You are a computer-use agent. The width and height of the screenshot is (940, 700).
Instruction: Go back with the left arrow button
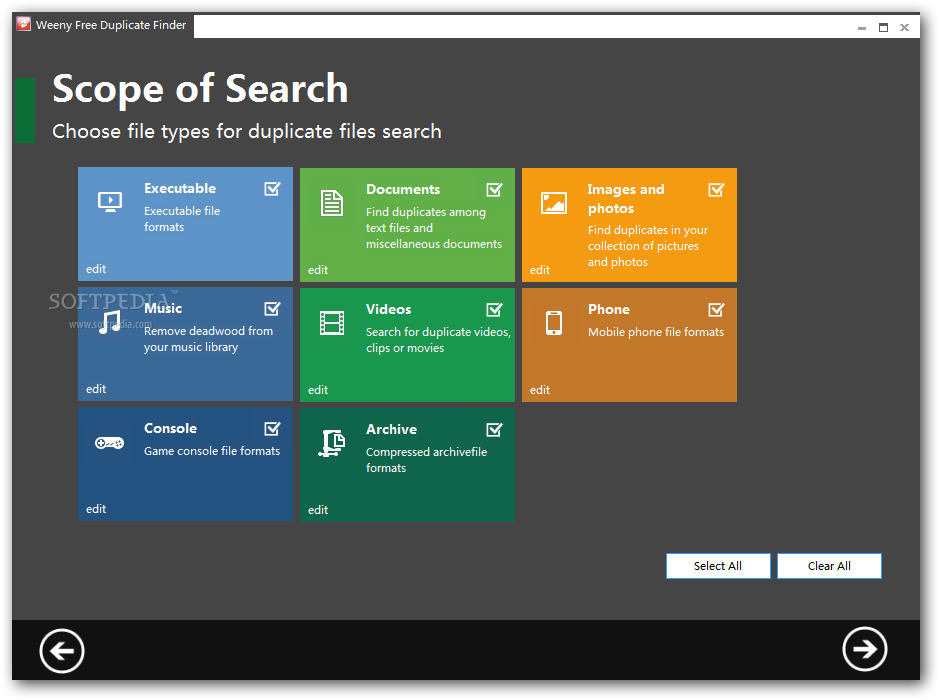(x=62, y=650)
